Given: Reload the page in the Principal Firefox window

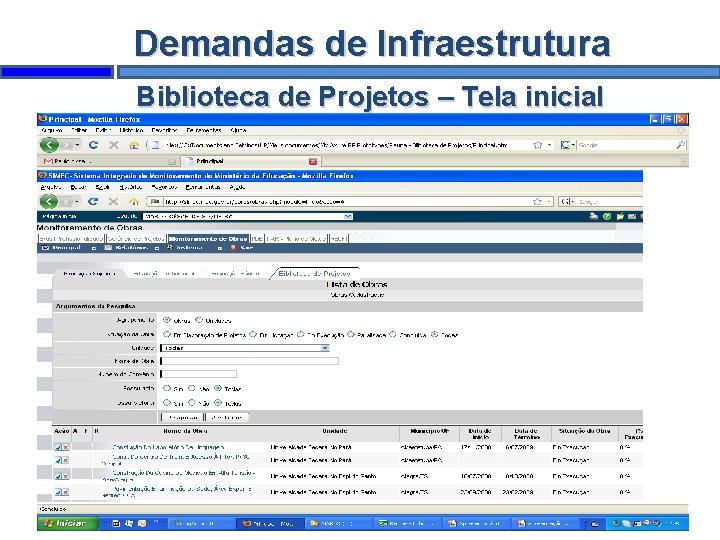Looking at the screenshot, I should pos(93,145).
